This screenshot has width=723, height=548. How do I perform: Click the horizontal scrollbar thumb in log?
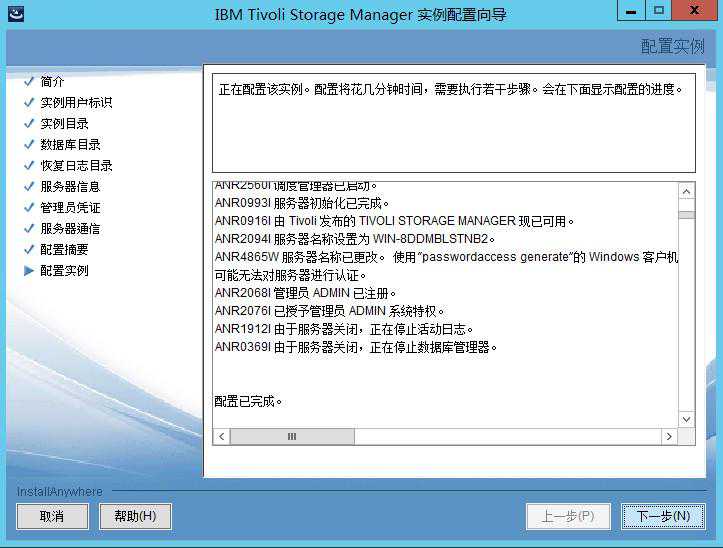tap(292, 437)
